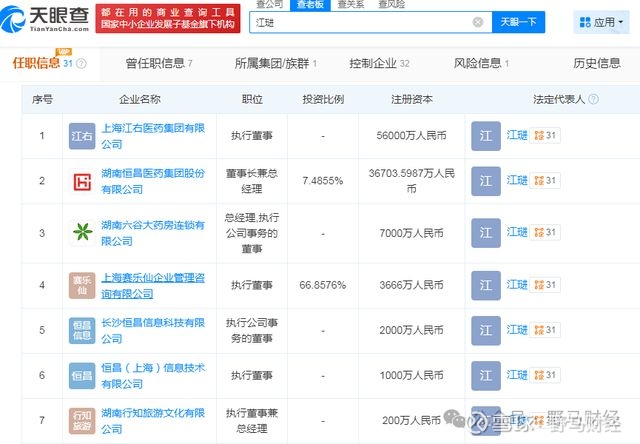Click the 31 companies badge in row 6

click(545, 375)
